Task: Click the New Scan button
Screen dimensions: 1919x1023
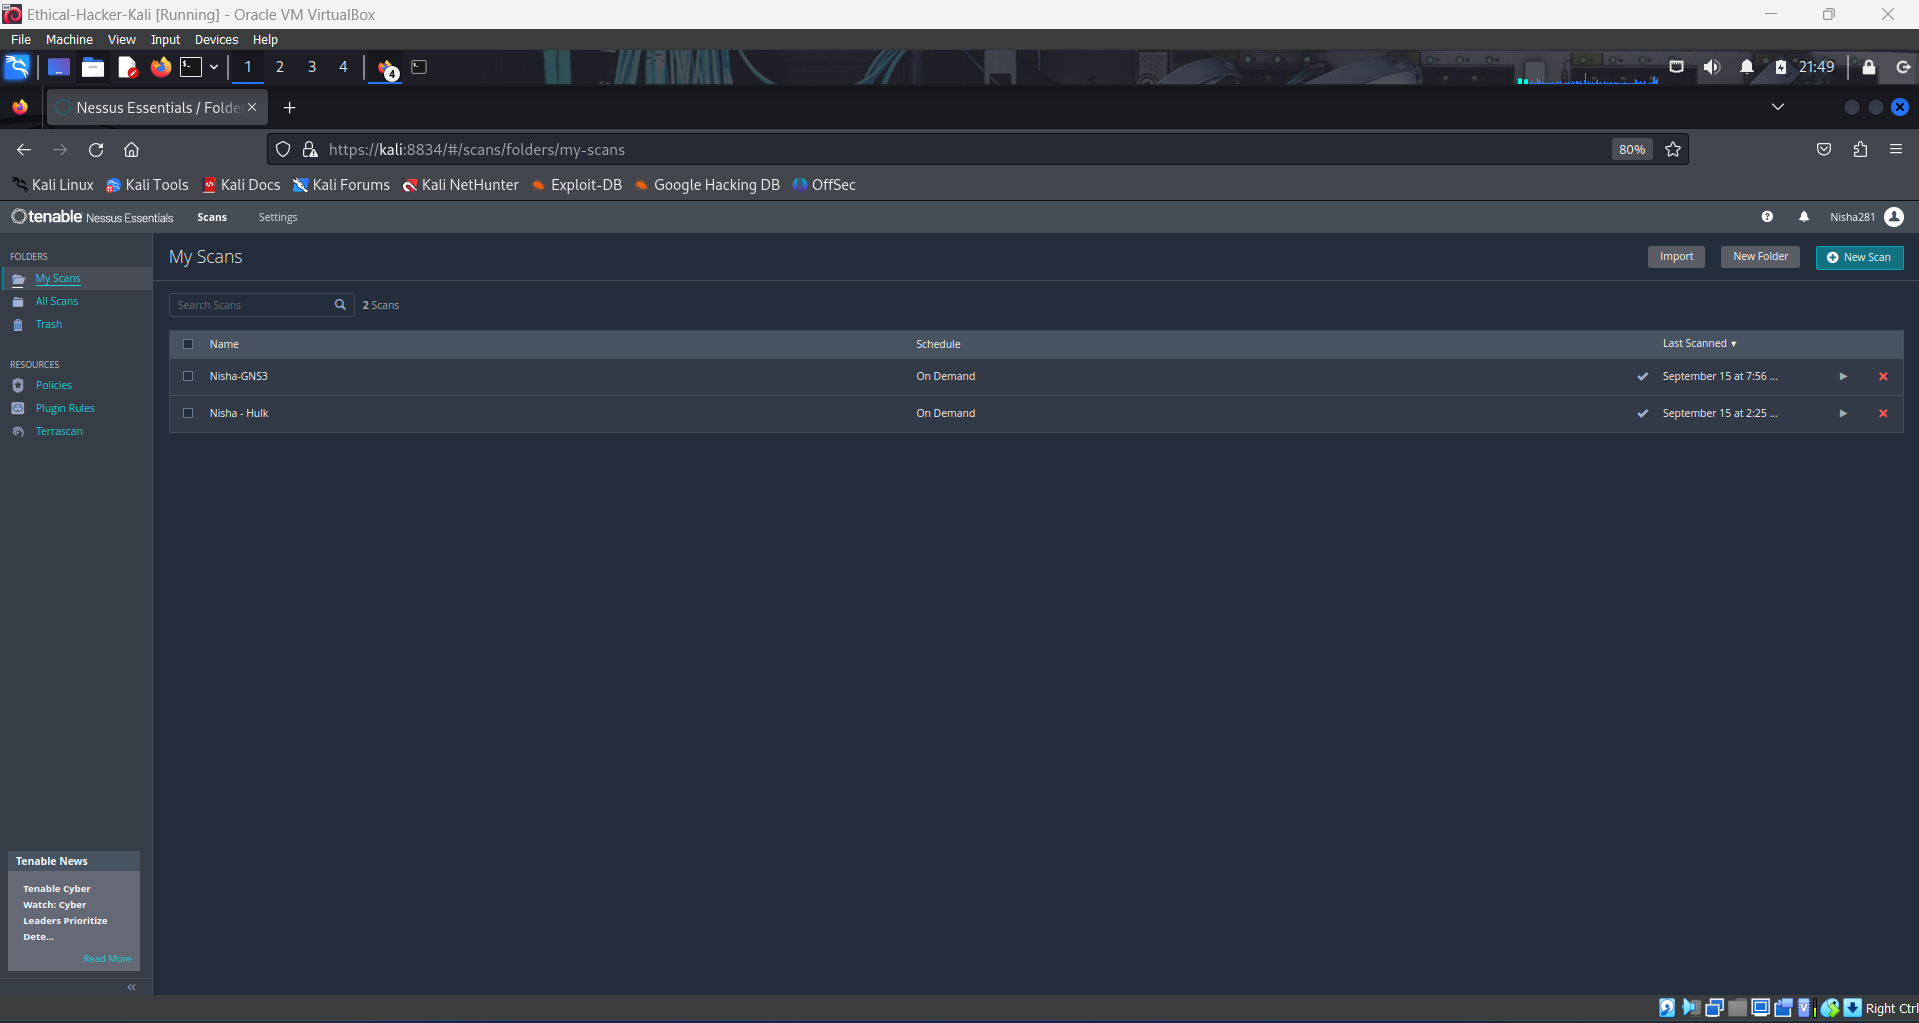Action: click(1858, 258)
